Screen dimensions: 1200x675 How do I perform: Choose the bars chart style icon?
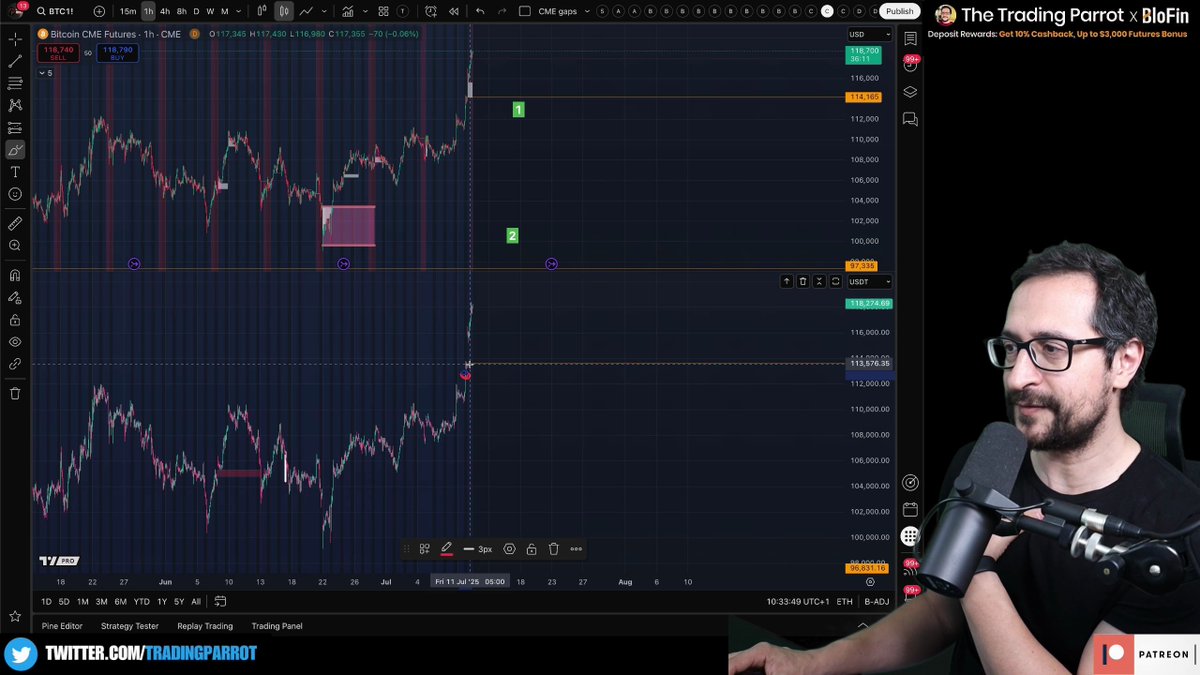point(262,11)
